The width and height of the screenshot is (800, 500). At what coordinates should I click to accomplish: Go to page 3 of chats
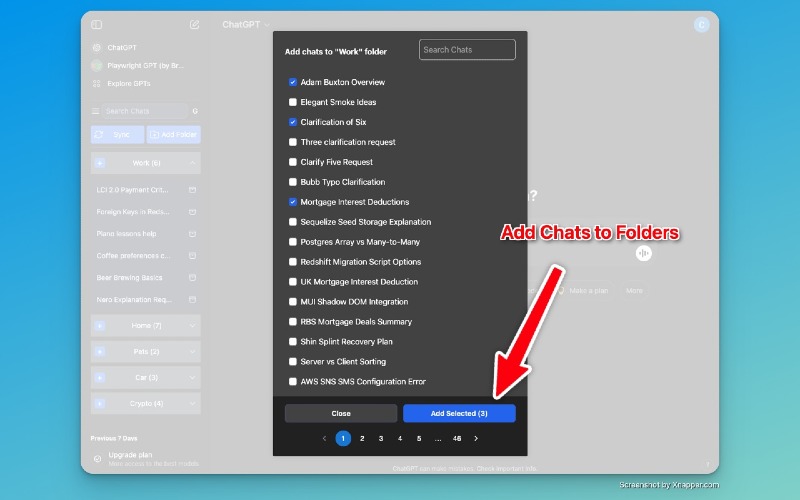point(381,438)
